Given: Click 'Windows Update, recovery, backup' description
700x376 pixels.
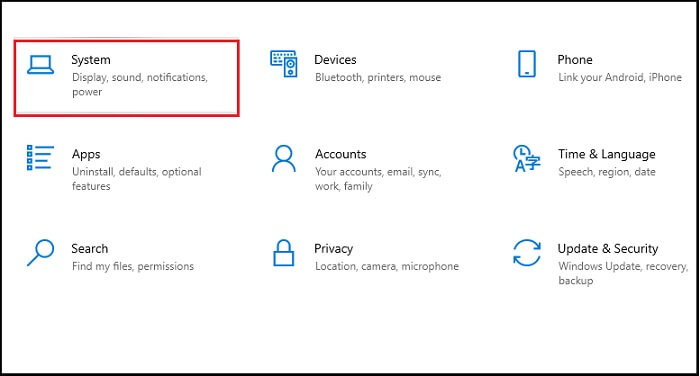Looking at the screenshot, I should [623, 273].
